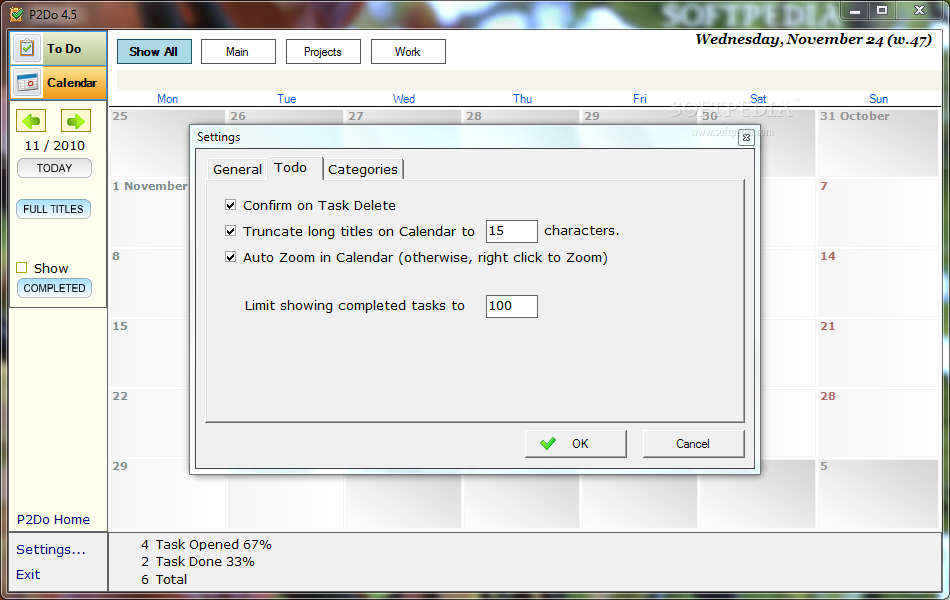Viewport: 950px width, 600px height.
Task: Click the 2 Task Done 33% status
Action: point(198,561)
